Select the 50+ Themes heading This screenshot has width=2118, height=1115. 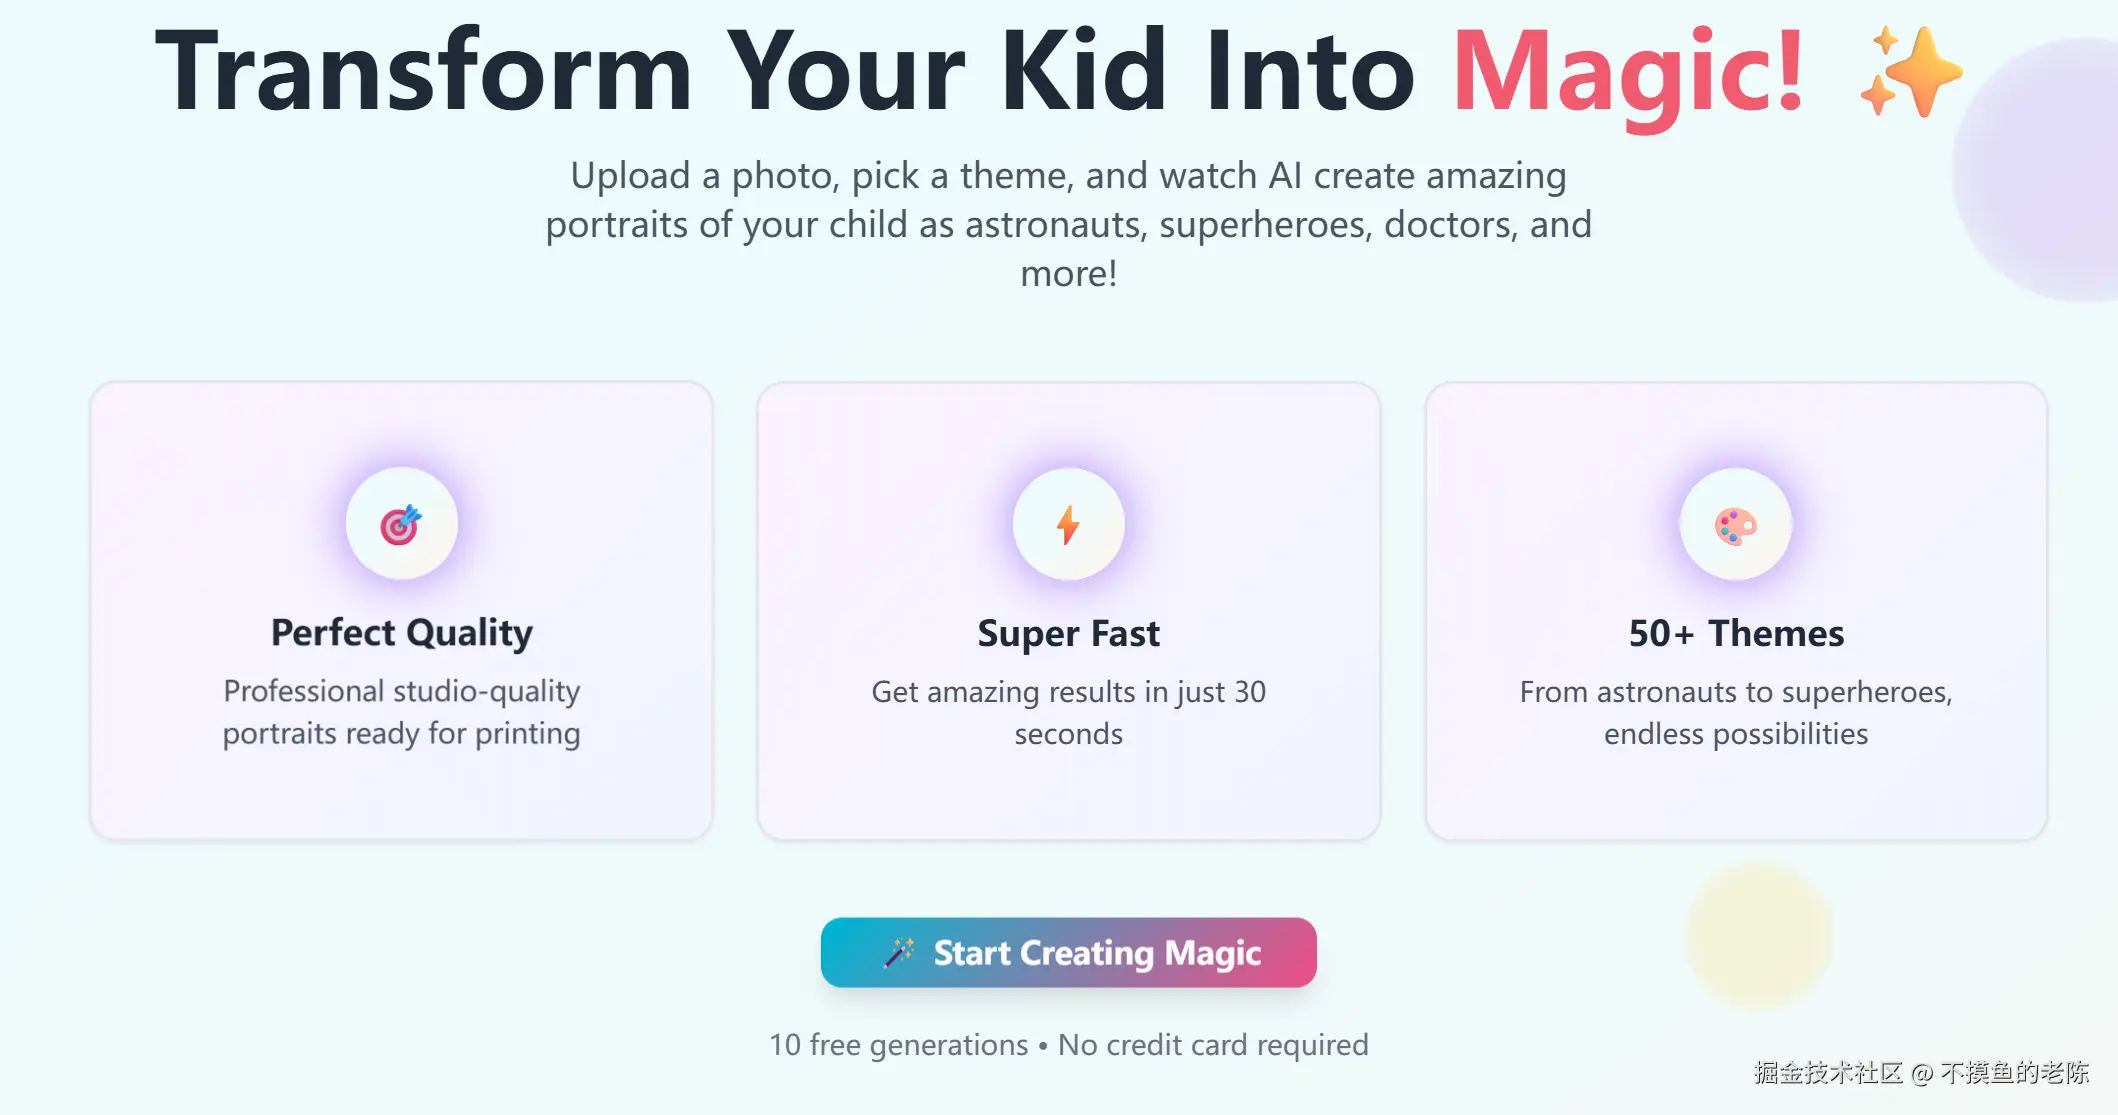(1736, 634)
